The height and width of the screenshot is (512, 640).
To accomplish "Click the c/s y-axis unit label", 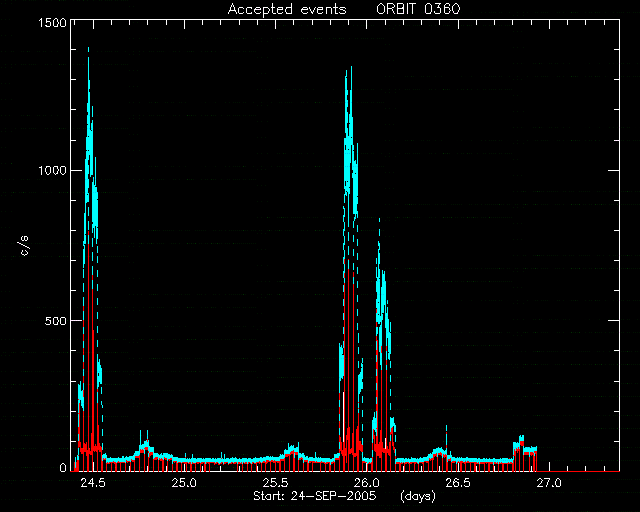I will point(24,246).
